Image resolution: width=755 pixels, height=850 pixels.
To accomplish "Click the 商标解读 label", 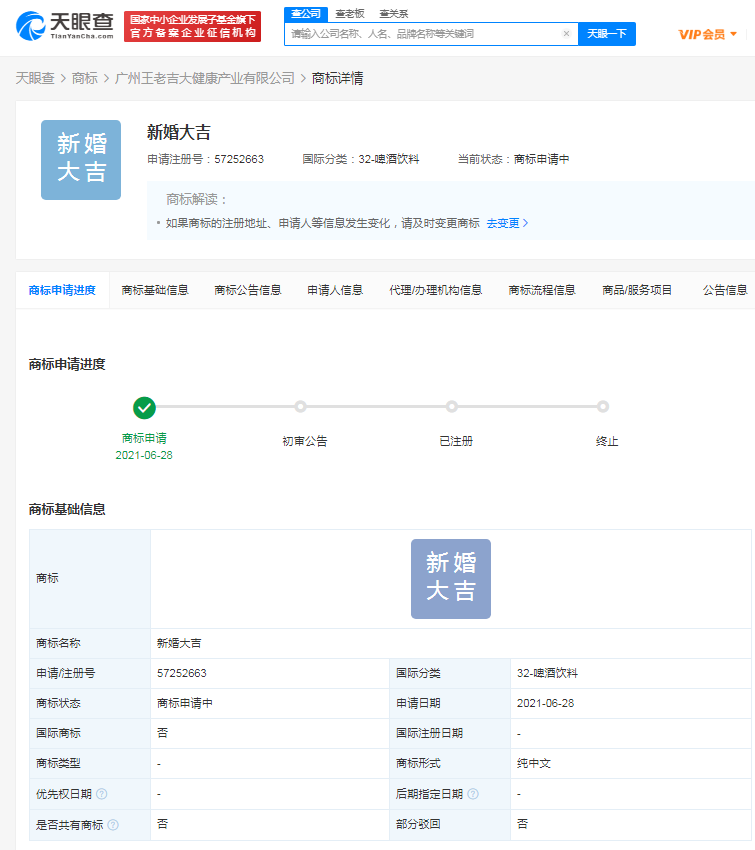I will tap(196, 199).
